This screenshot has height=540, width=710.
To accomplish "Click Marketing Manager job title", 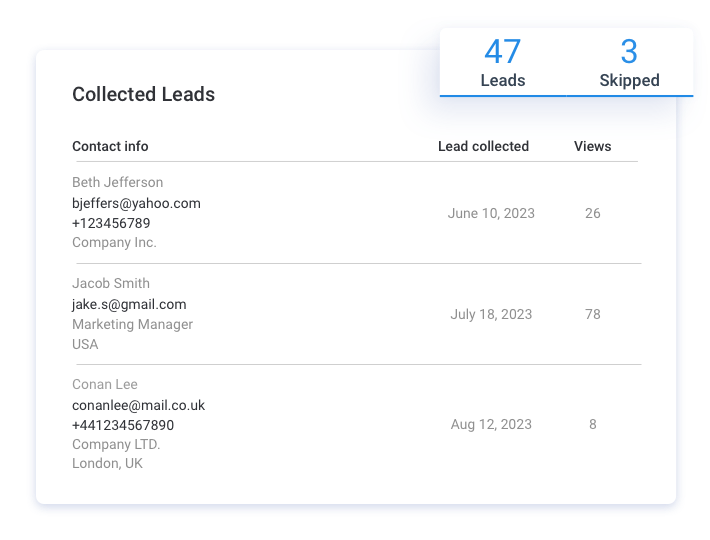I will click(132, 324).
